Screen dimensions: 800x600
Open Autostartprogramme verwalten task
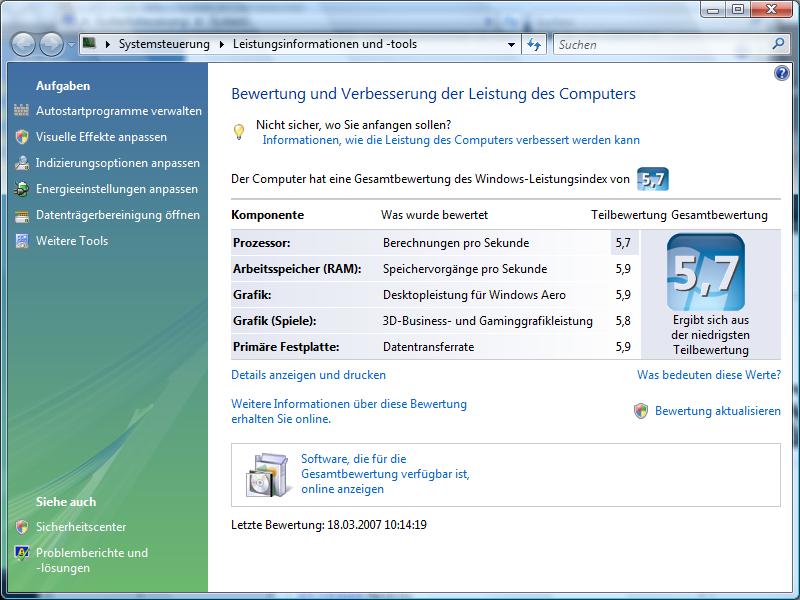click(x=119, y=111)
